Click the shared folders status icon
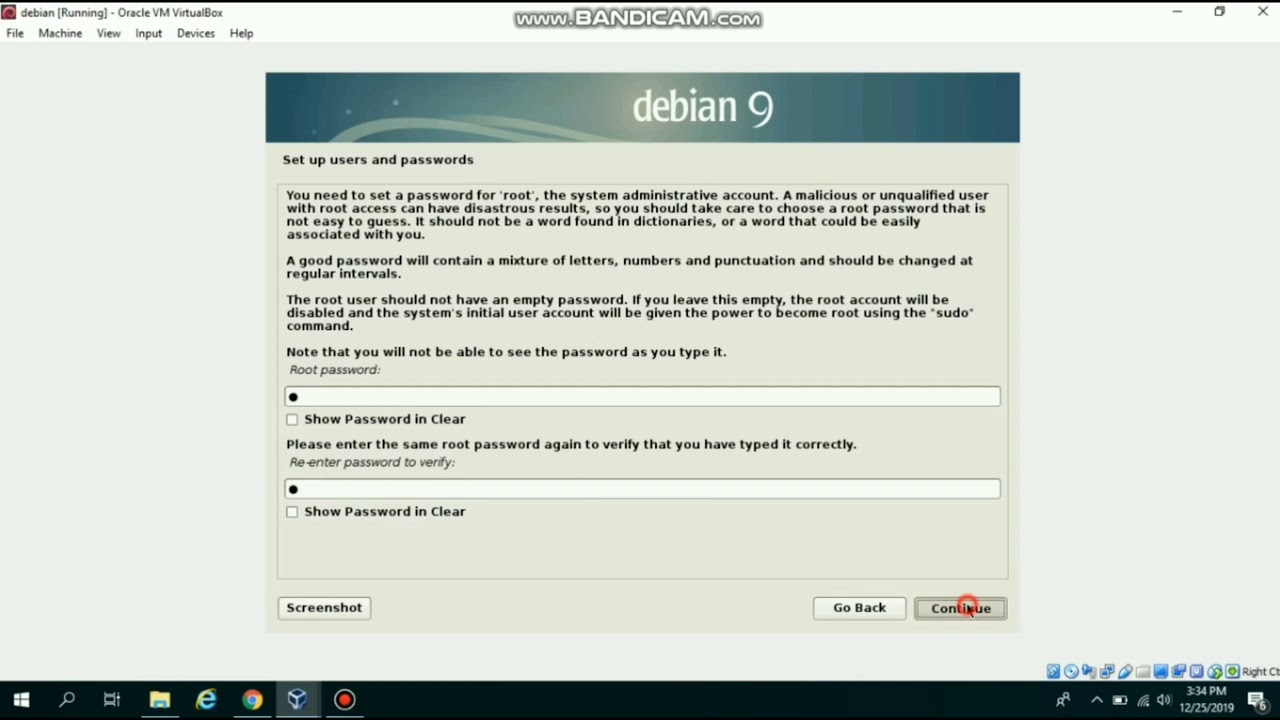The width and height of the screenshot is (1280, 720). [1143, 672]
